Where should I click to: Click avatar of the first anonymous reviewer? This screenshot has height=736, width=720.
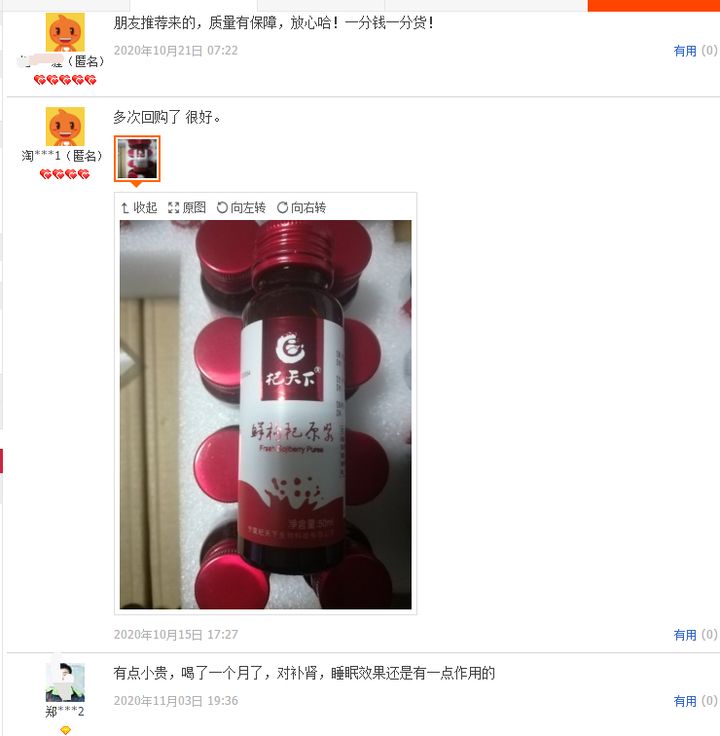tap(65, 32)
